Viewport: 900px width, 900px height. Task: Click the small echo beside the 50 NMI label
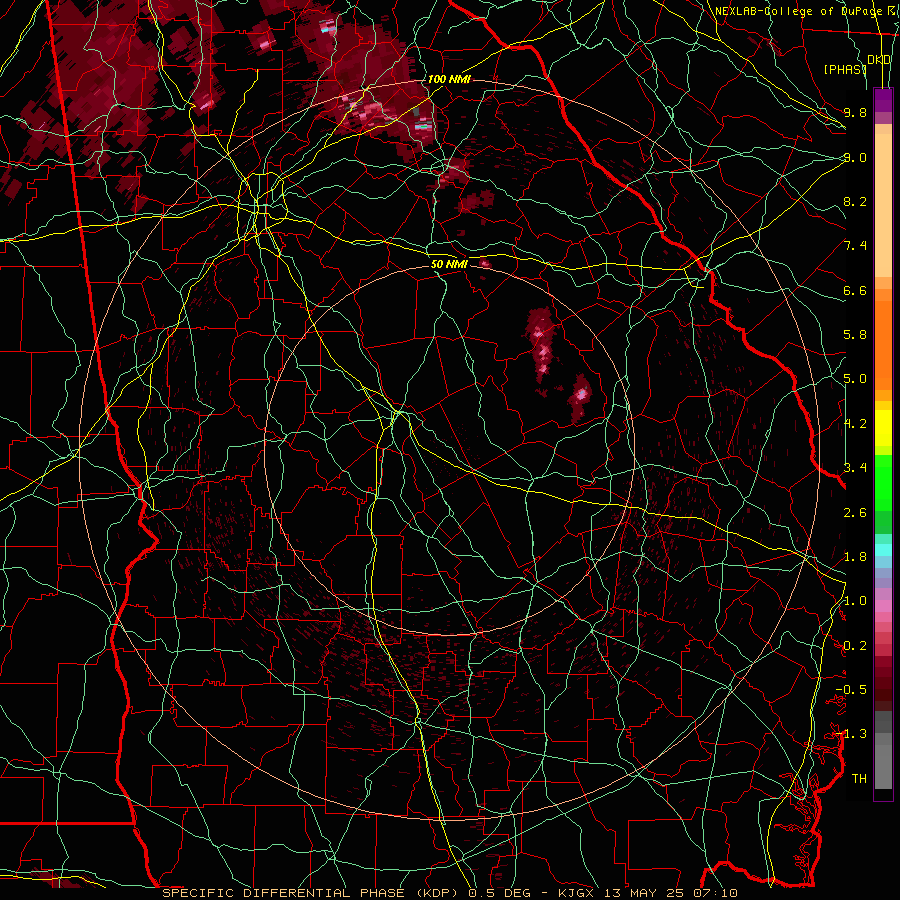(x=484, y=263)
